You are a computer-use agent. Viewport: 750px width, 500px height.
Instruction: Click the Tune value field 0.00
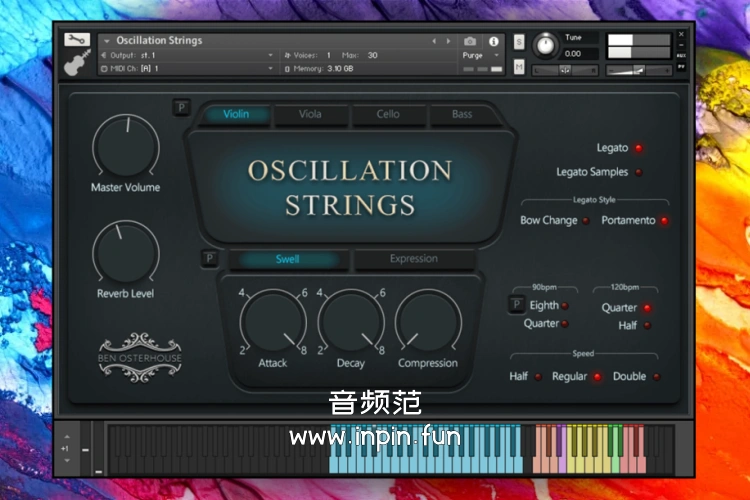[x=579, y=54]
